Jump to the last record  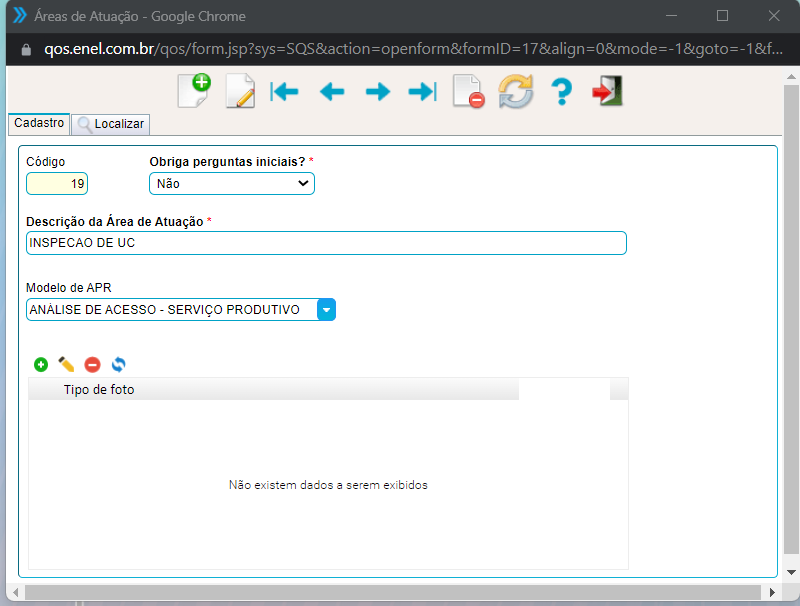click(422, 92)
